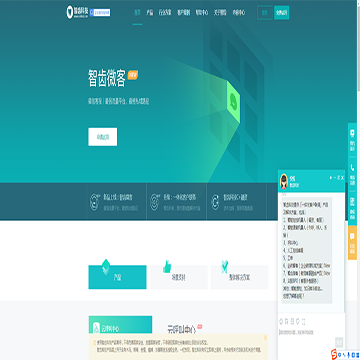
Task: Click the welcome message bubble in chat
Action: coord(307,251)
